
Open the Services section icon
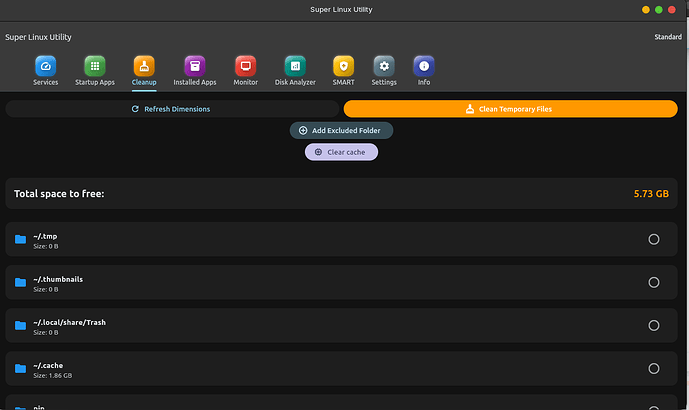(x=45, y=66)
